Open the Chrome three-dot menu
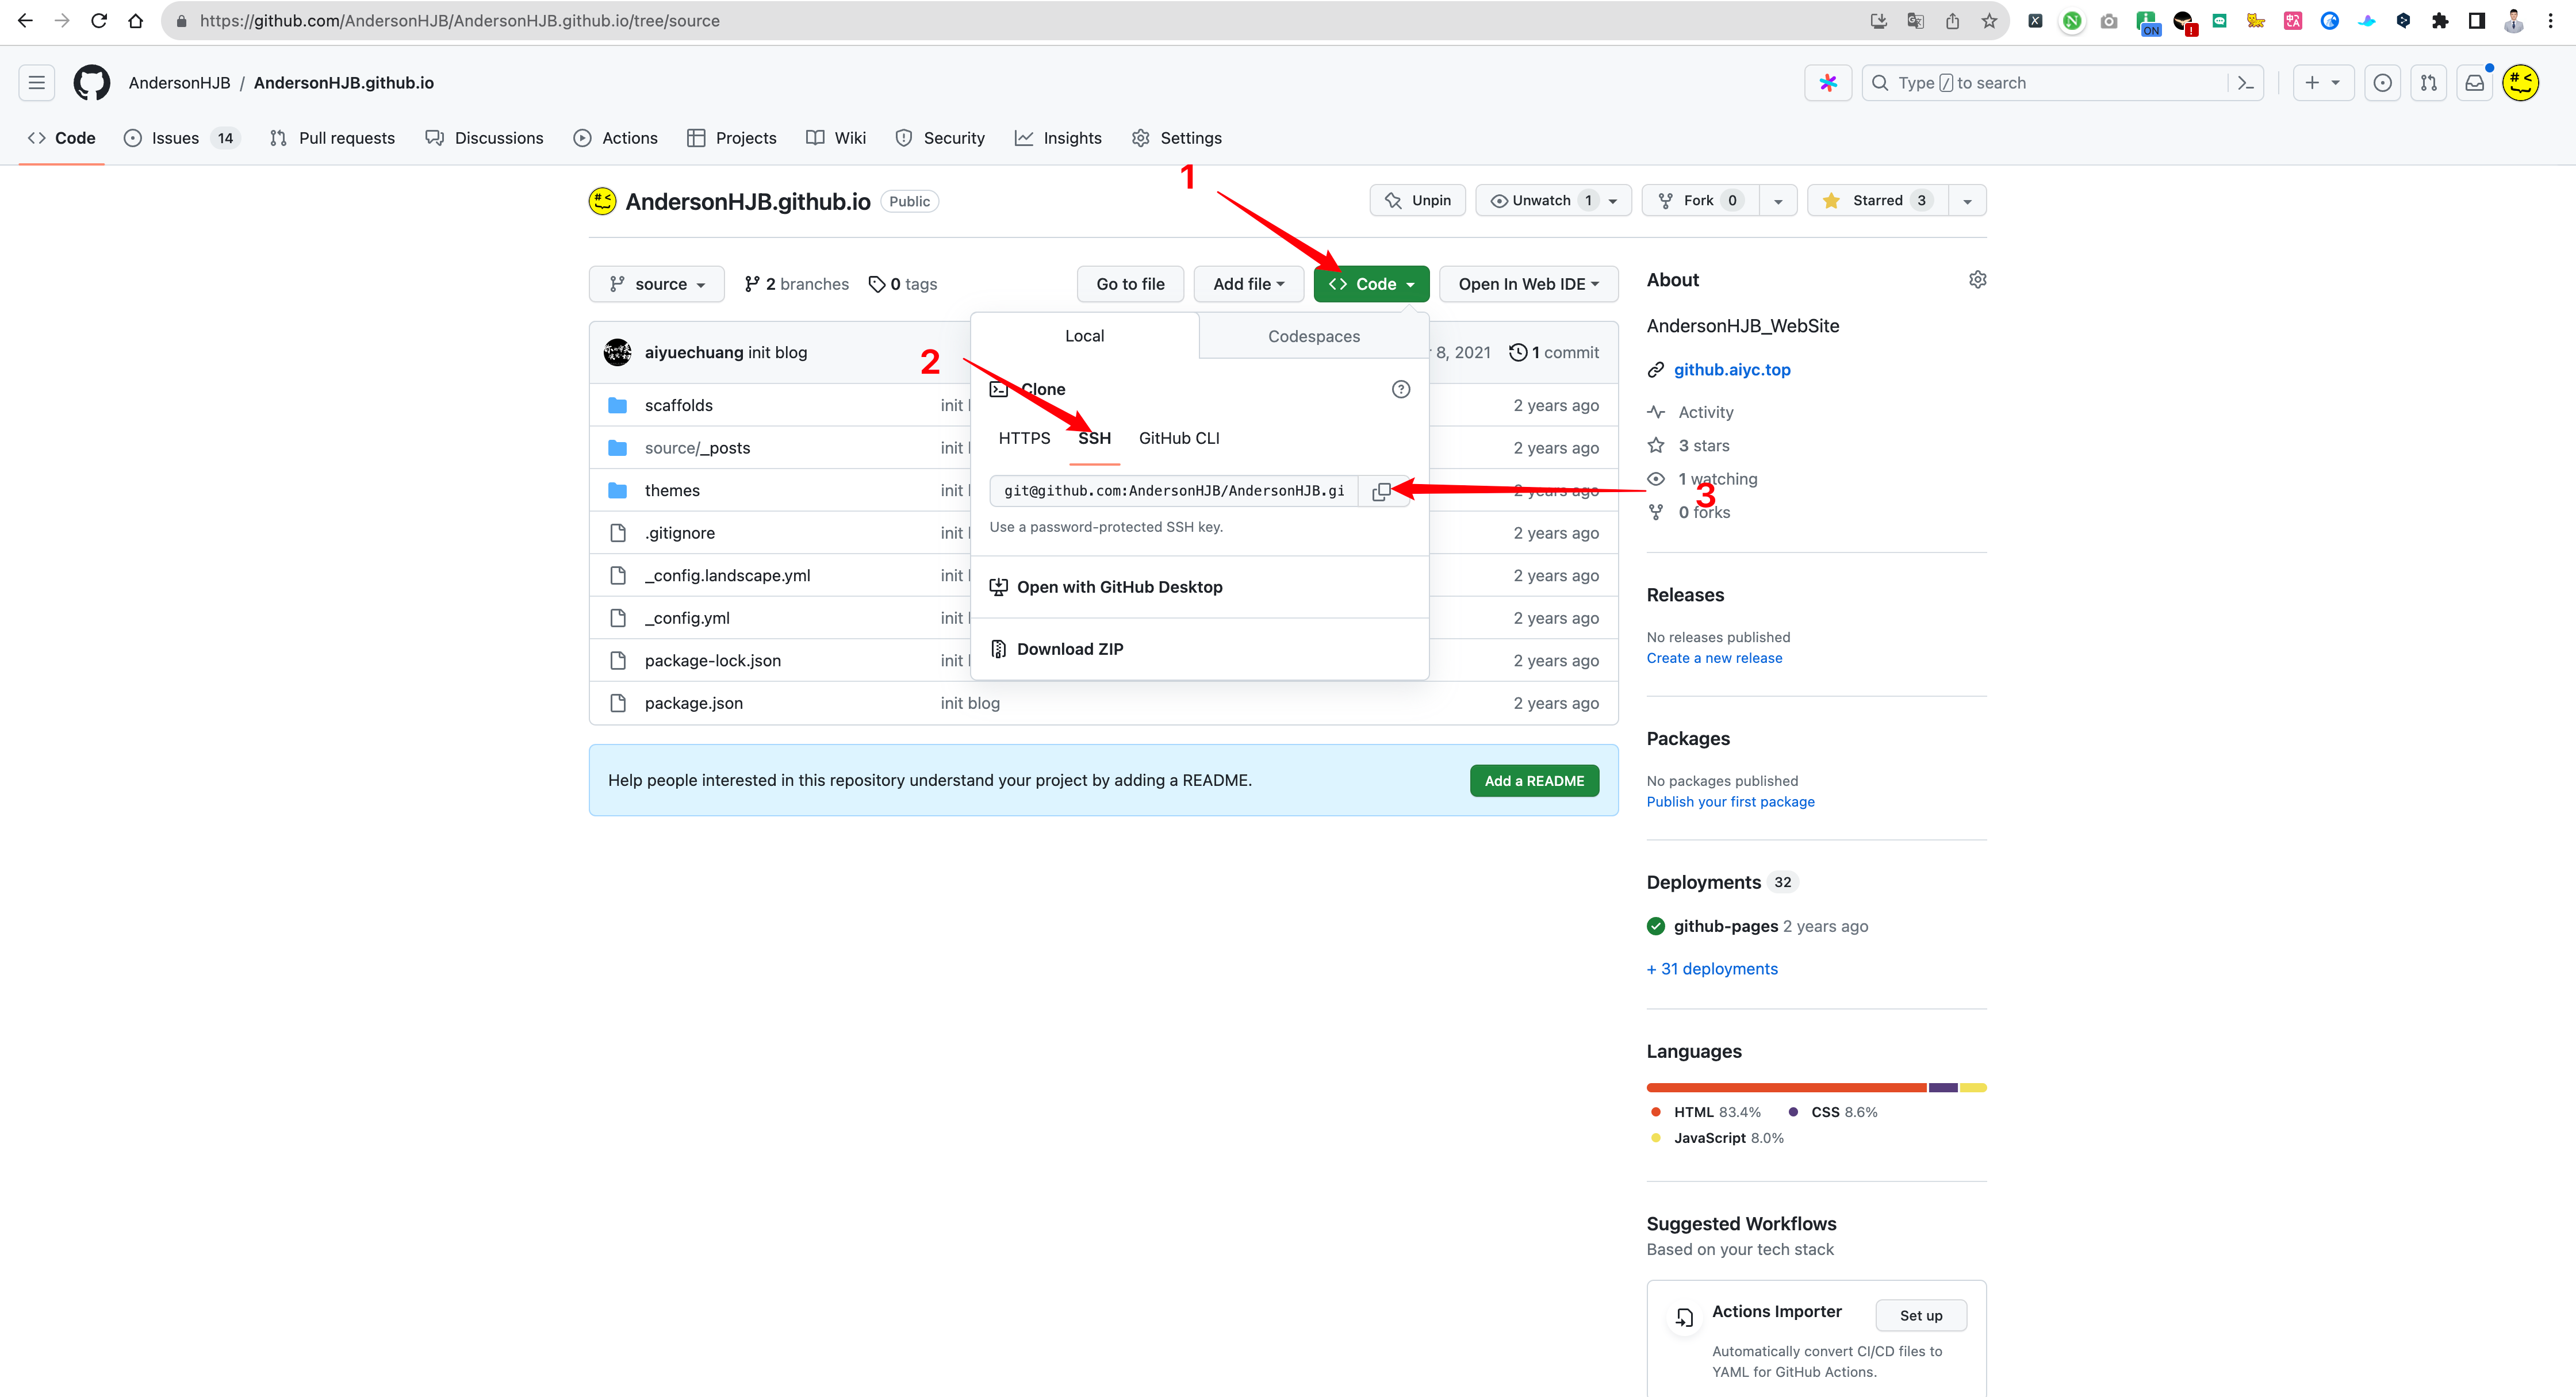The height and width of the screenshot is (1397, 2576). tap(2551, 21)
